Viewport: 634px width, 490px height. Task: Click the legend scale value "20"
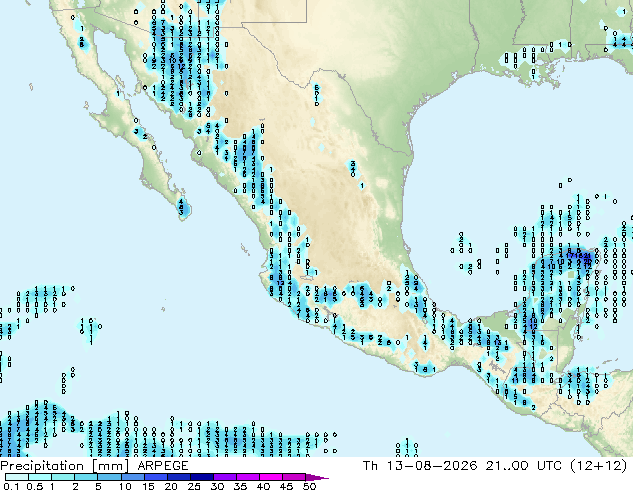[x=171, y=486]
